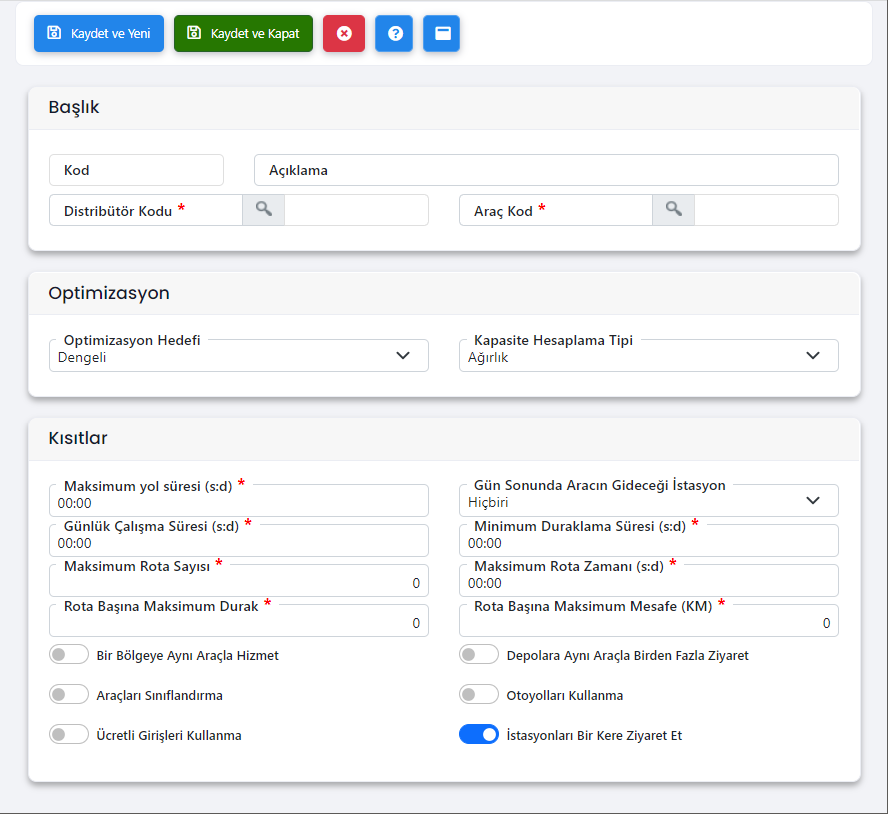This screenshot has height=814, width=888.
Task: Open the Optimizasyon Hedefi dropdown
Action: (238, 356)
